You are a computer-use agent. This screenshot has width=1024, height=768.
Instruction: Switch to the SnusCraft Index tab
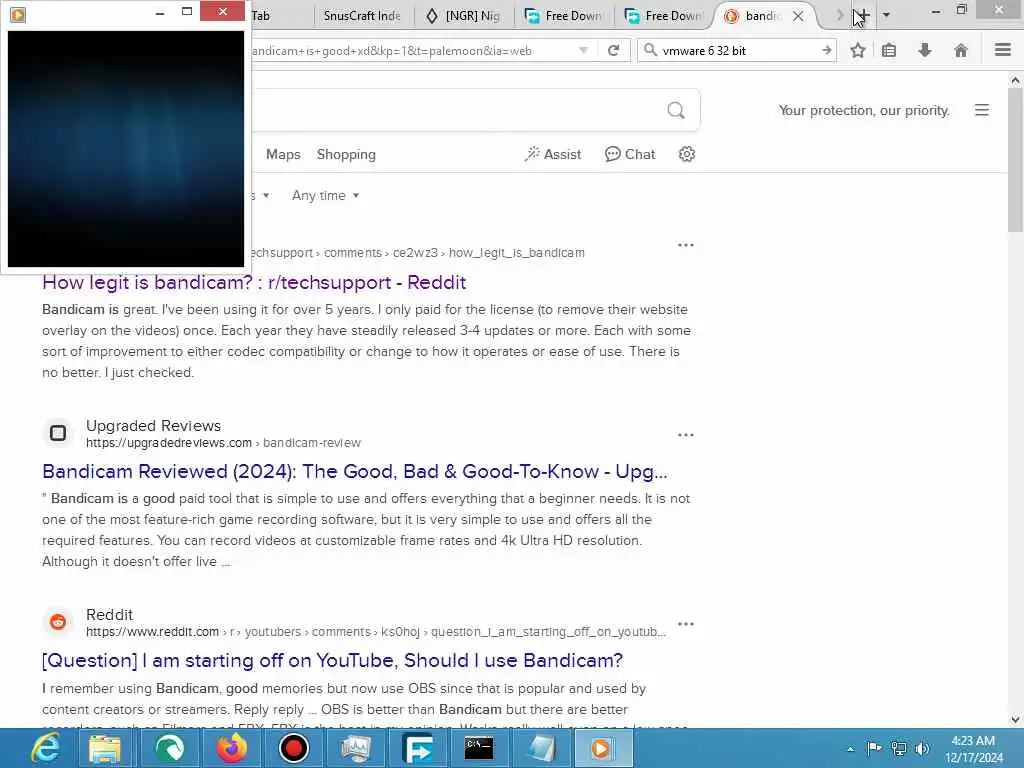(x=362, y=16)
